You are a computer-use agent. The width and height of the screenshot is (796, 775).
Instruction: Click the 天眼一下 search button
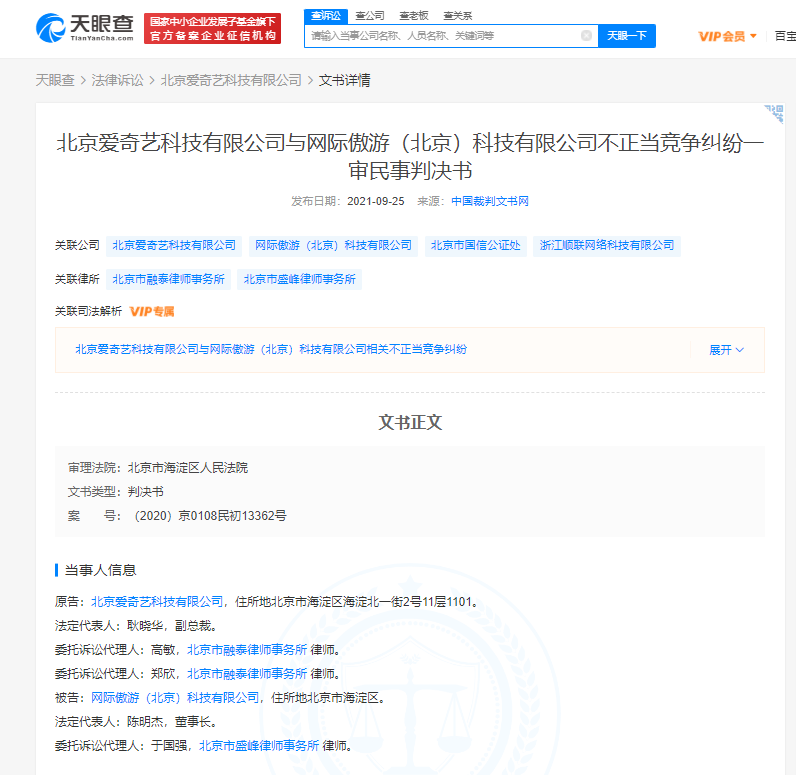click(627, 36)
